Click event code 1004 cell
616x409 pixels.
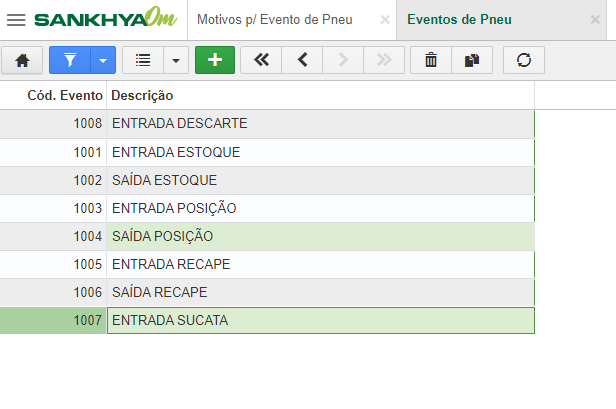tap(53, 237)
